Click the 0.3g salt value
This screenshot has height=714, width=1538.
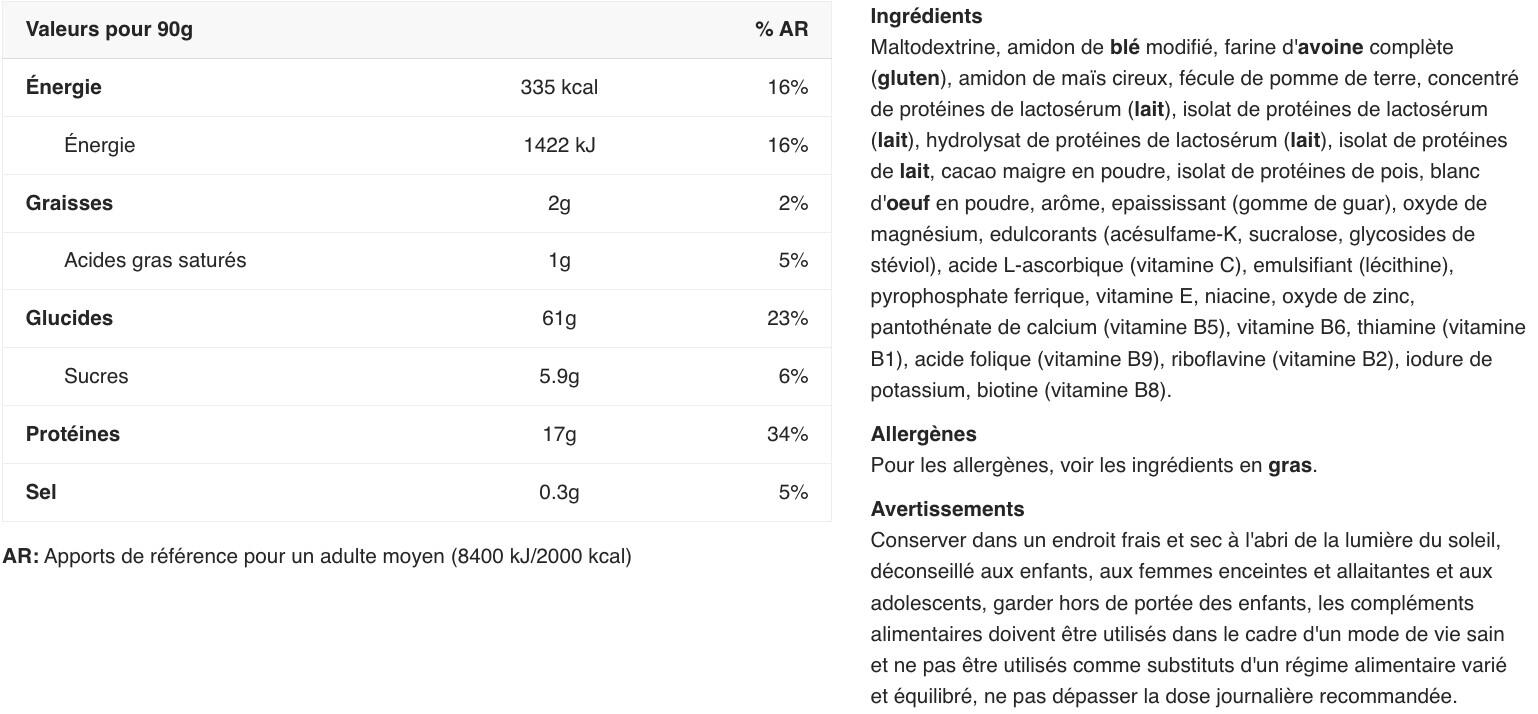pyautogui.click(x=559, y=492)
